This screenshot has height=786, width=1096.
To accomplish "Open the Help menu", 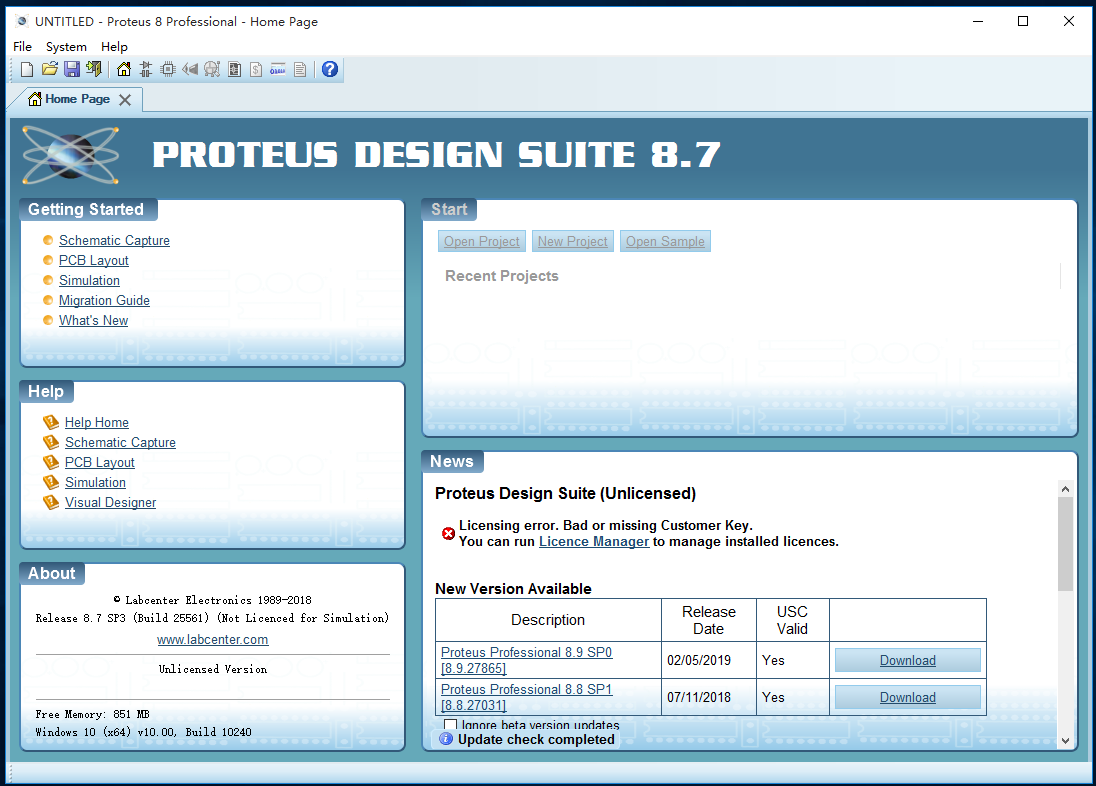I will coord(114,47).
